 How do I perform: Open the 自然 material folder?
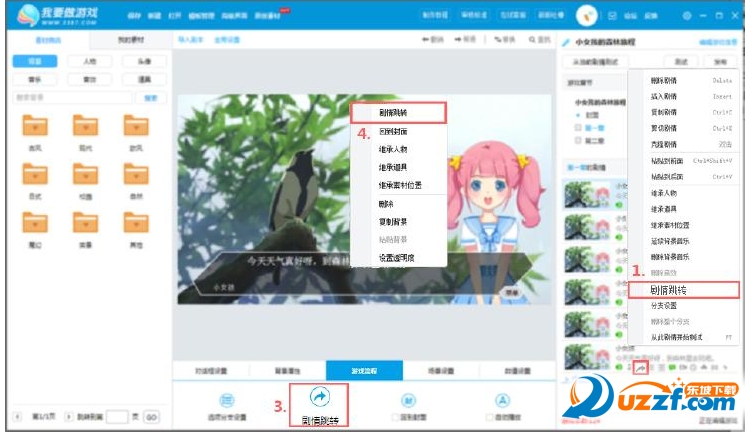(x=136, y=174)
